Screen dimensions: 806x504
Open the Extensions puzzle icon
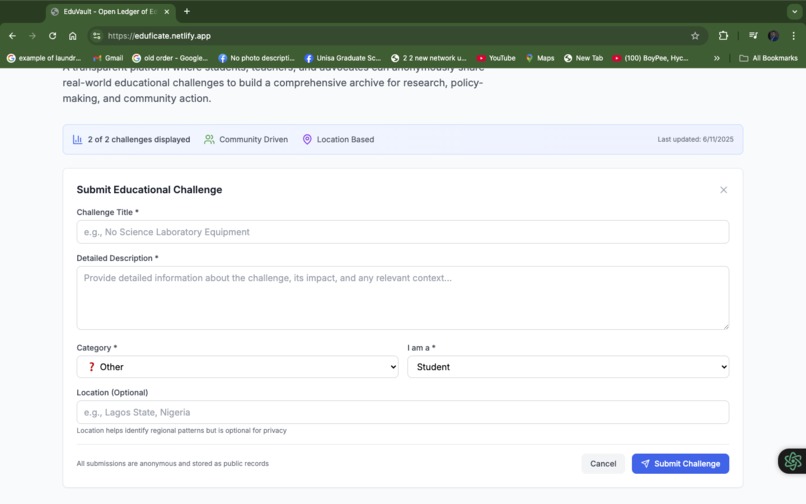tap(723, 36)
